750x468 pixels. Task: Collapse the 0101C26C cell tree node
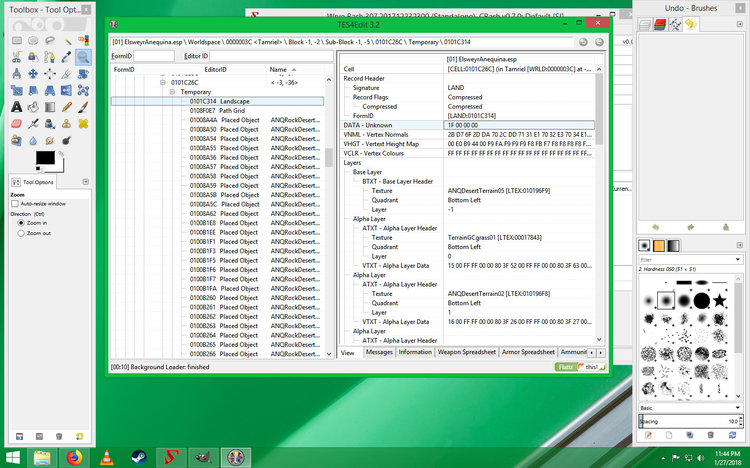(163, 82)
